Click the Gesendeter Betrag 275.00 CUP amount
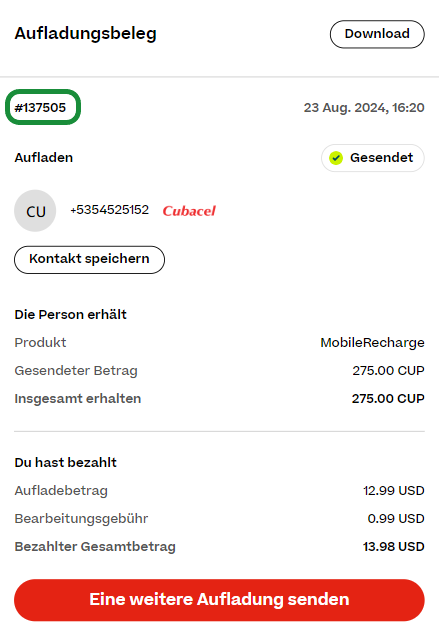 [388, 371]
